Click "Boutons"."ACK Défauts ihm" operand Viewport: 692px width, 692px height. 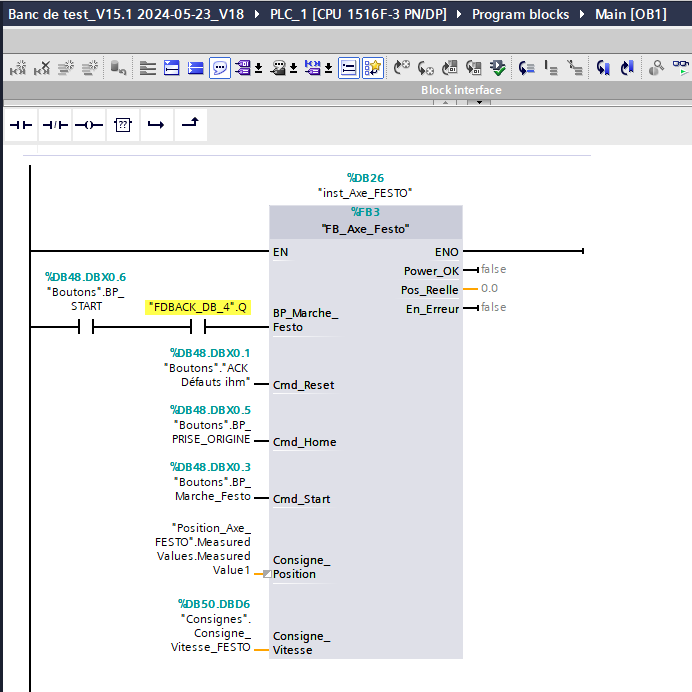coord(207,368)
